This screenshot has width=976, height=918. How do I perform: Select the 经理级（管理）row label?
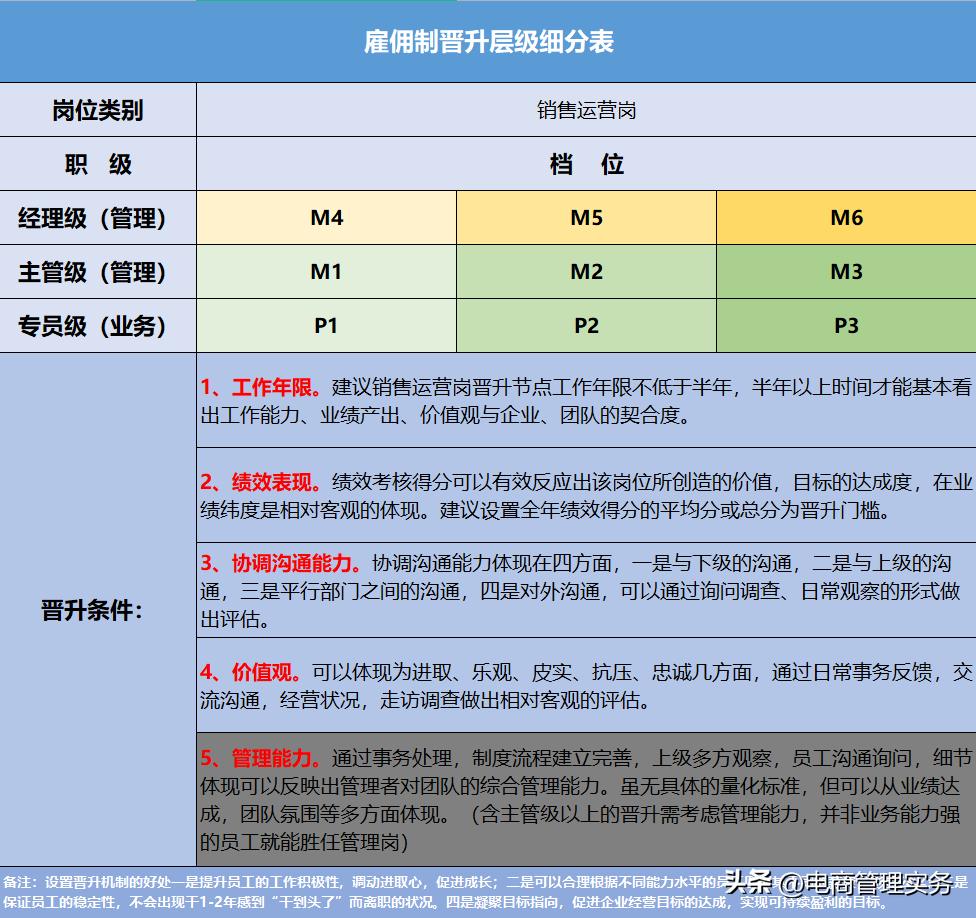point(97,218)
